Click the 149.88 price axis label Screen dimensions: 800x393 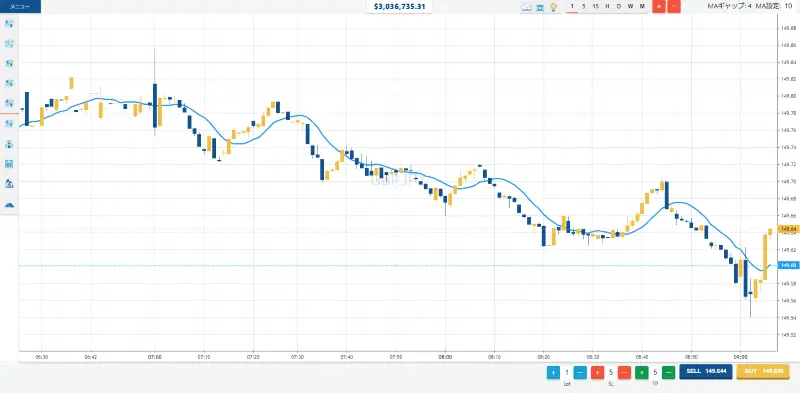(x=789, y=28)
